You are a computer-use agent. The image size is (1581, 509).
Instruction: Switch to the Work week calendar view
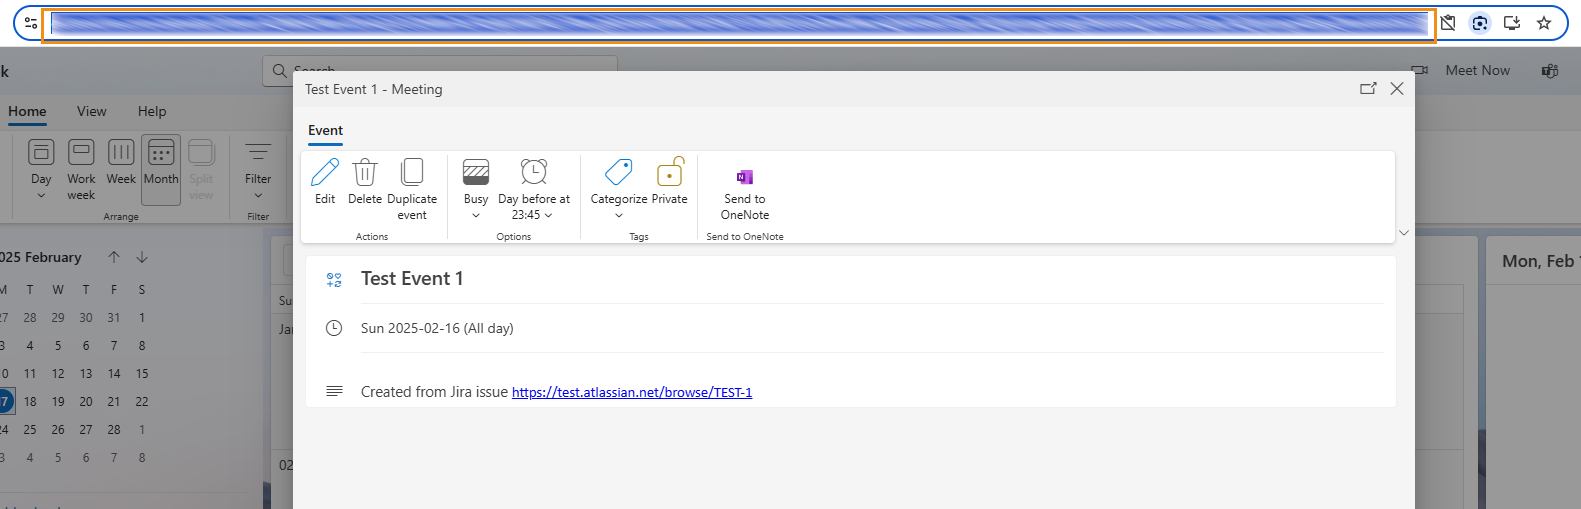pyautogui.click(x=81, y=168)
